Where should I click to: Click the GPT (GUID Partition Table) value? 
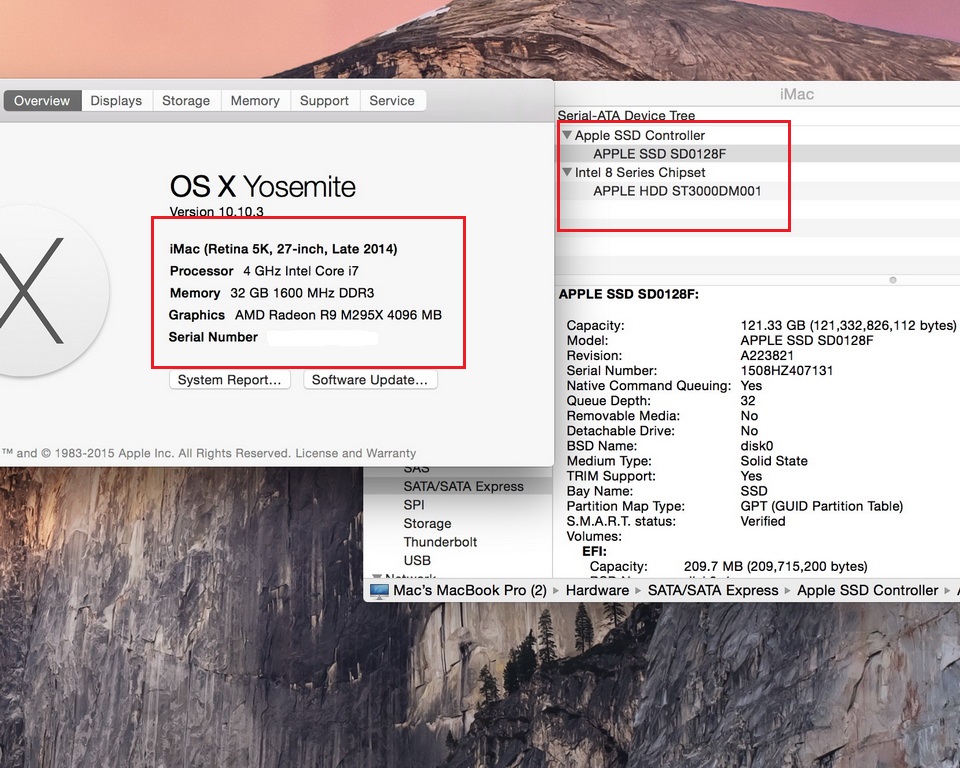point(821,506)
